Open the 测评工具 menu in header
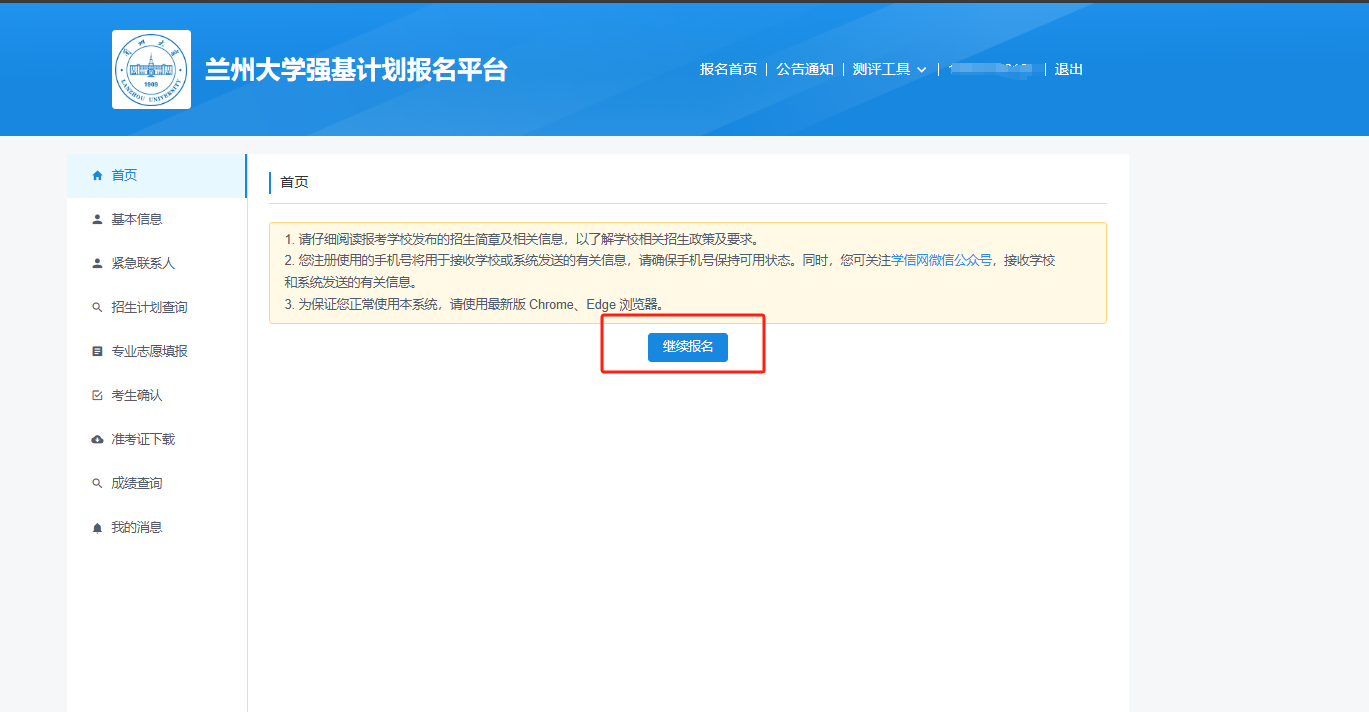Image resolution: width=1369 pixels, height=712 pixels. pos(881,69)
